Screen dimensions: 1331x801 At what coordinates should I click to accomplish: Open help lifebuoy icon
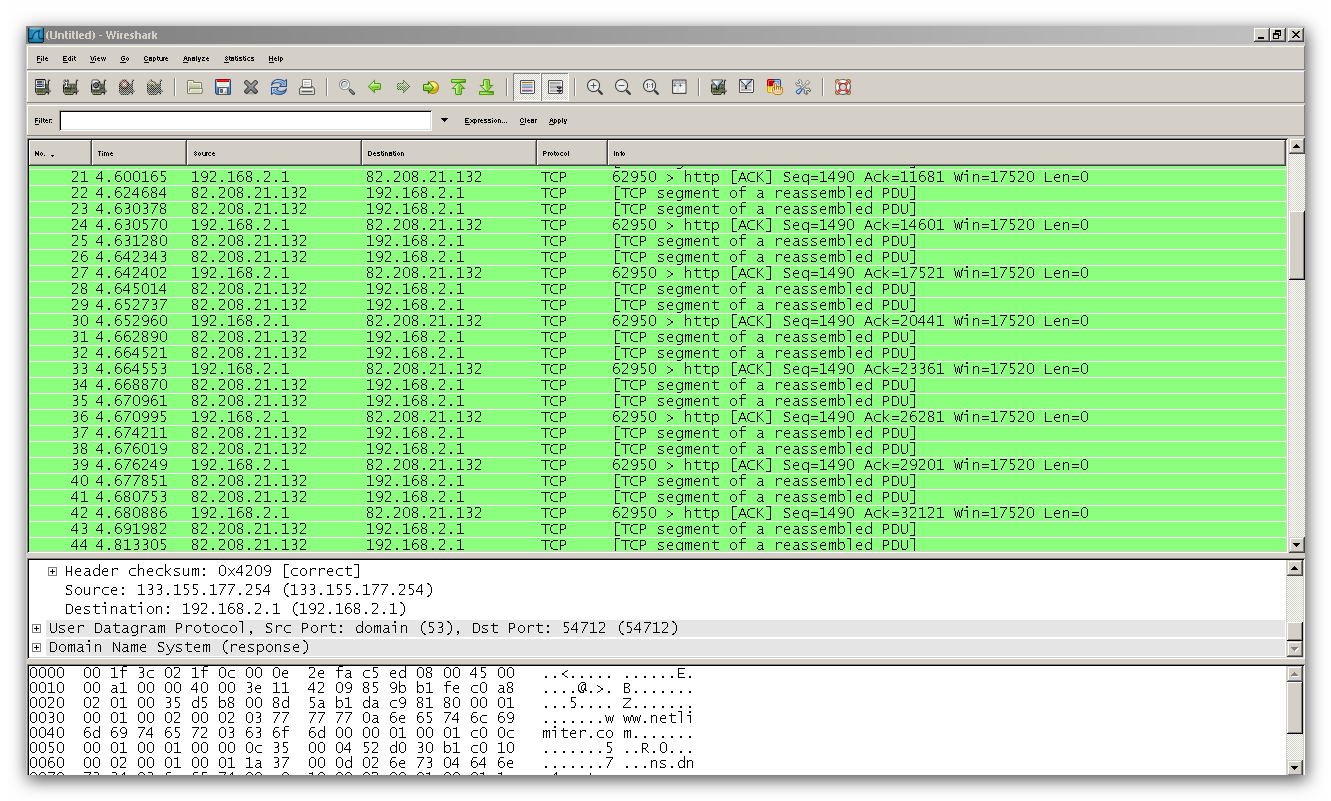pyautogui.click(x=843, y=87)
